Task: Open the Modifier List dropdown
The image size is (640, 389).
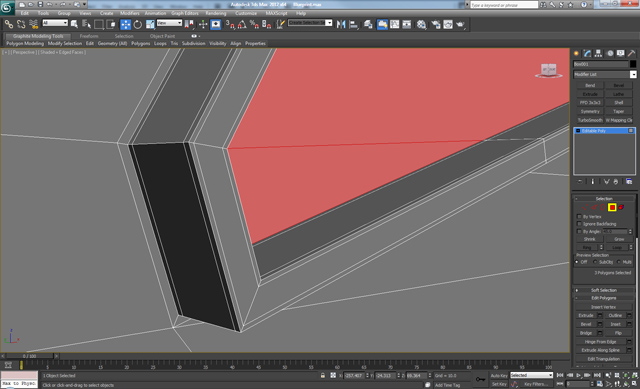Action: (x=604, y=74)
